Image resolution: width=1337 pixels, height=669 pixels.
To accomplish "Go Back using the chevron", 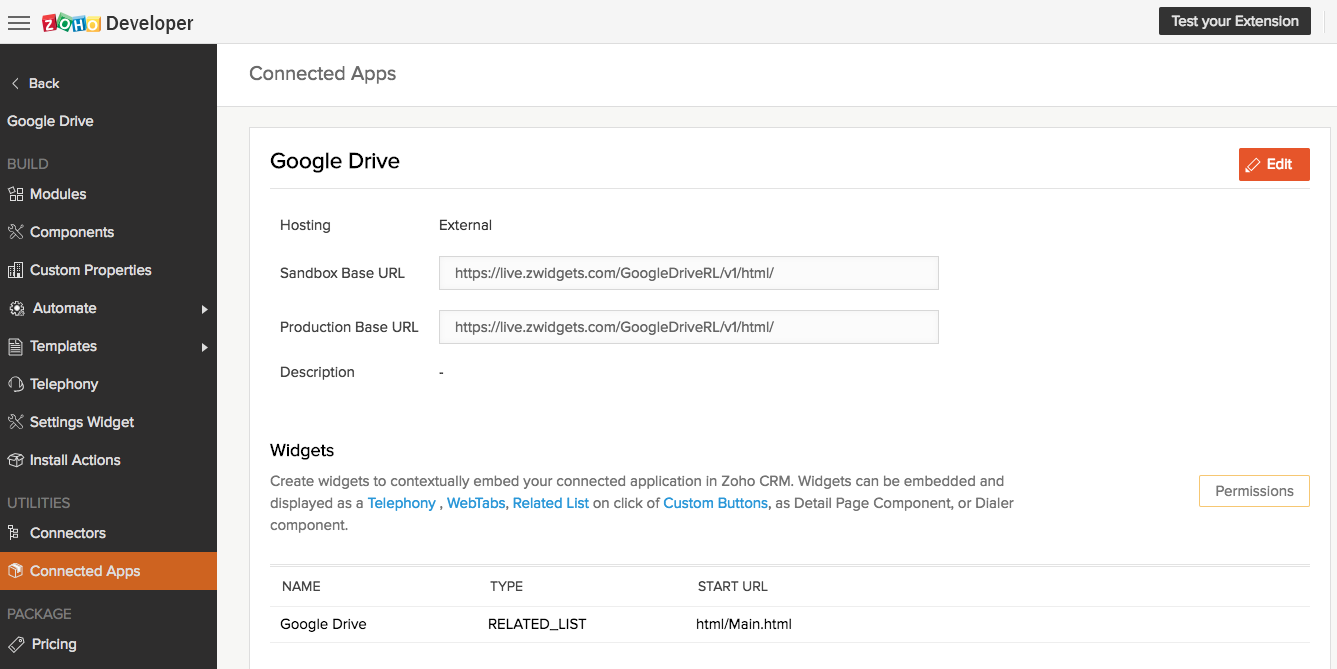I will tap(15, 83).
